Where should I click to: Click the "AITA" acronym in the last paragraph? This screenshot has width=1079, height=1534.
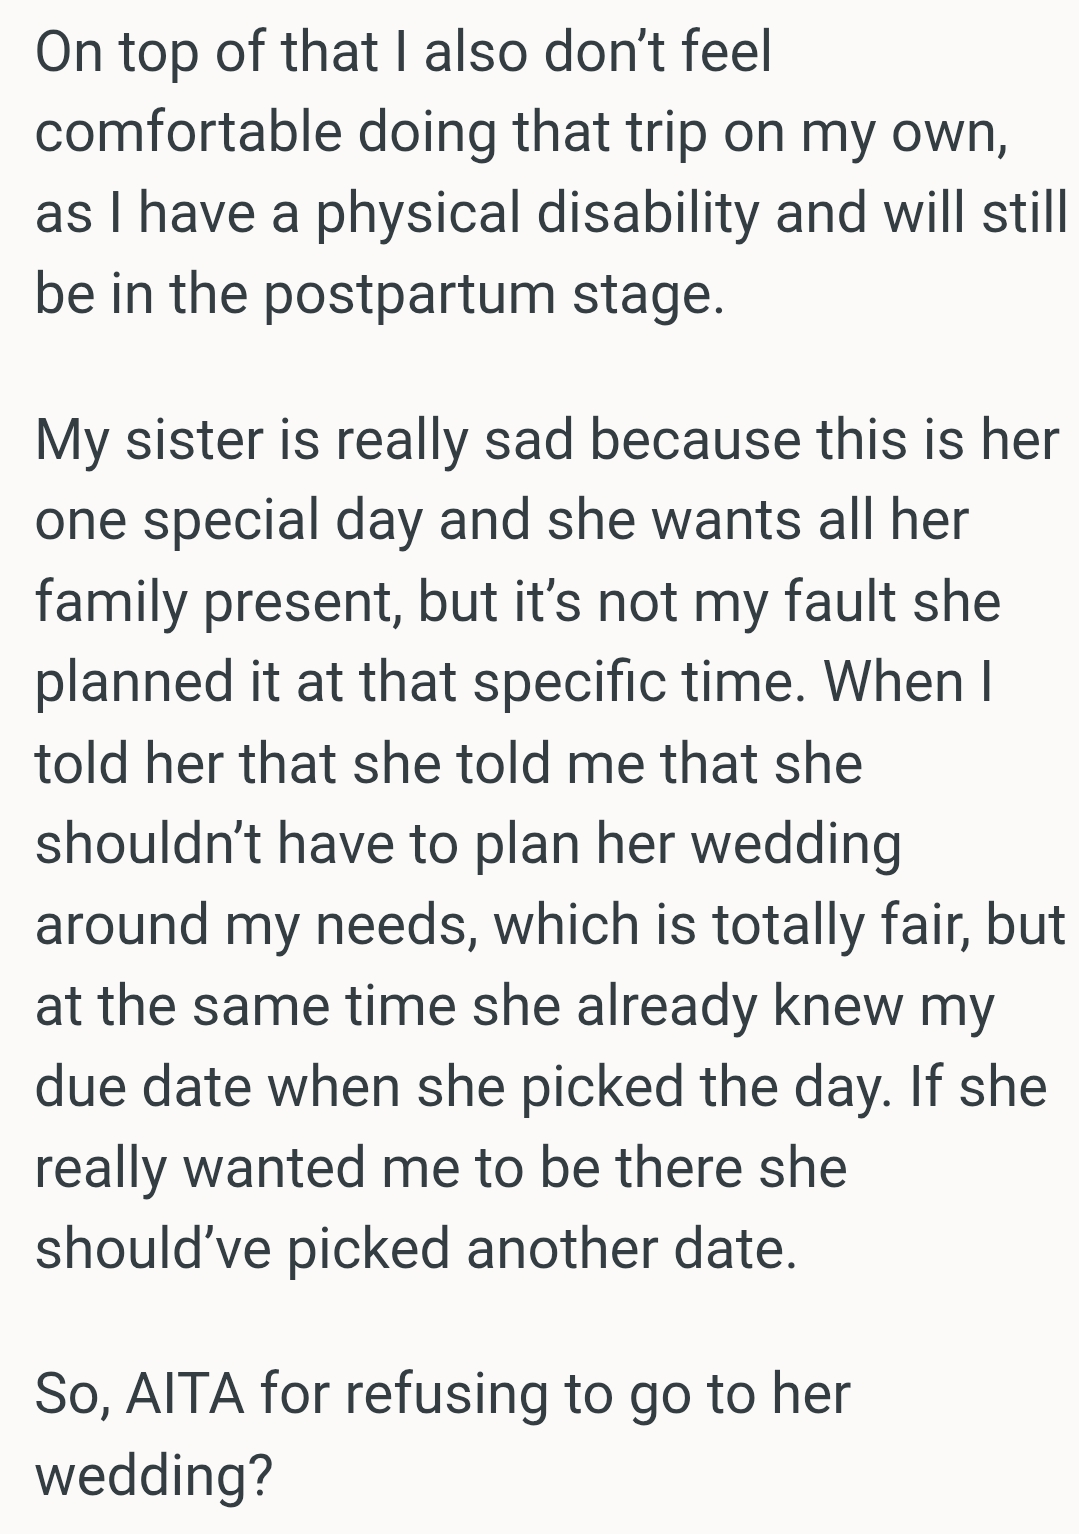coord(185,1393)
